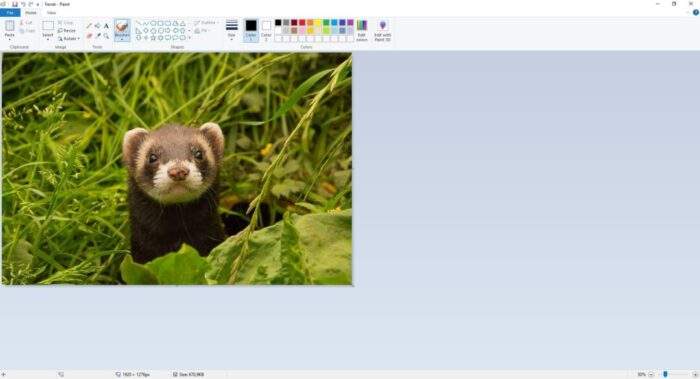Image resolution: width=700 pixels, height=379 pixels.
Task: Click the Copy button in Clipboard group
Action: (27, 31)
